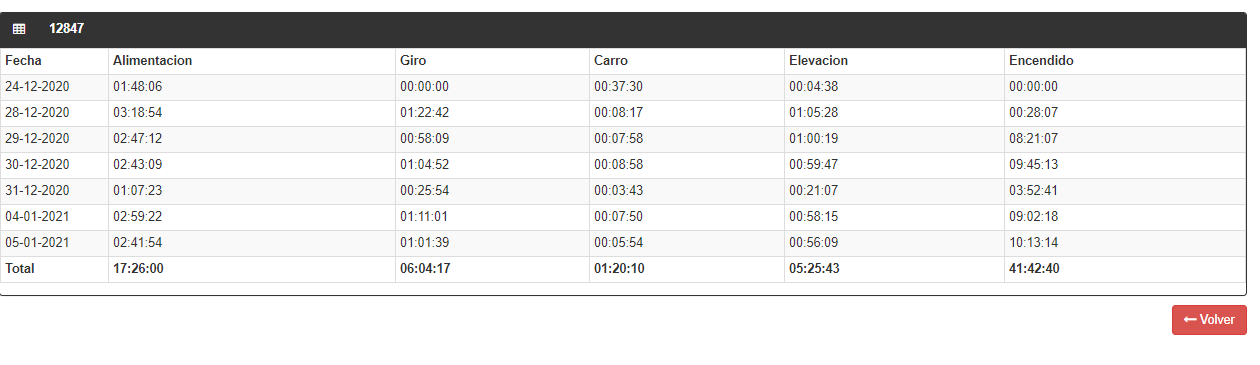Screen dimensions: 1260x365
Task: Select the Carro column header
Action: click(x=611, y=61)
